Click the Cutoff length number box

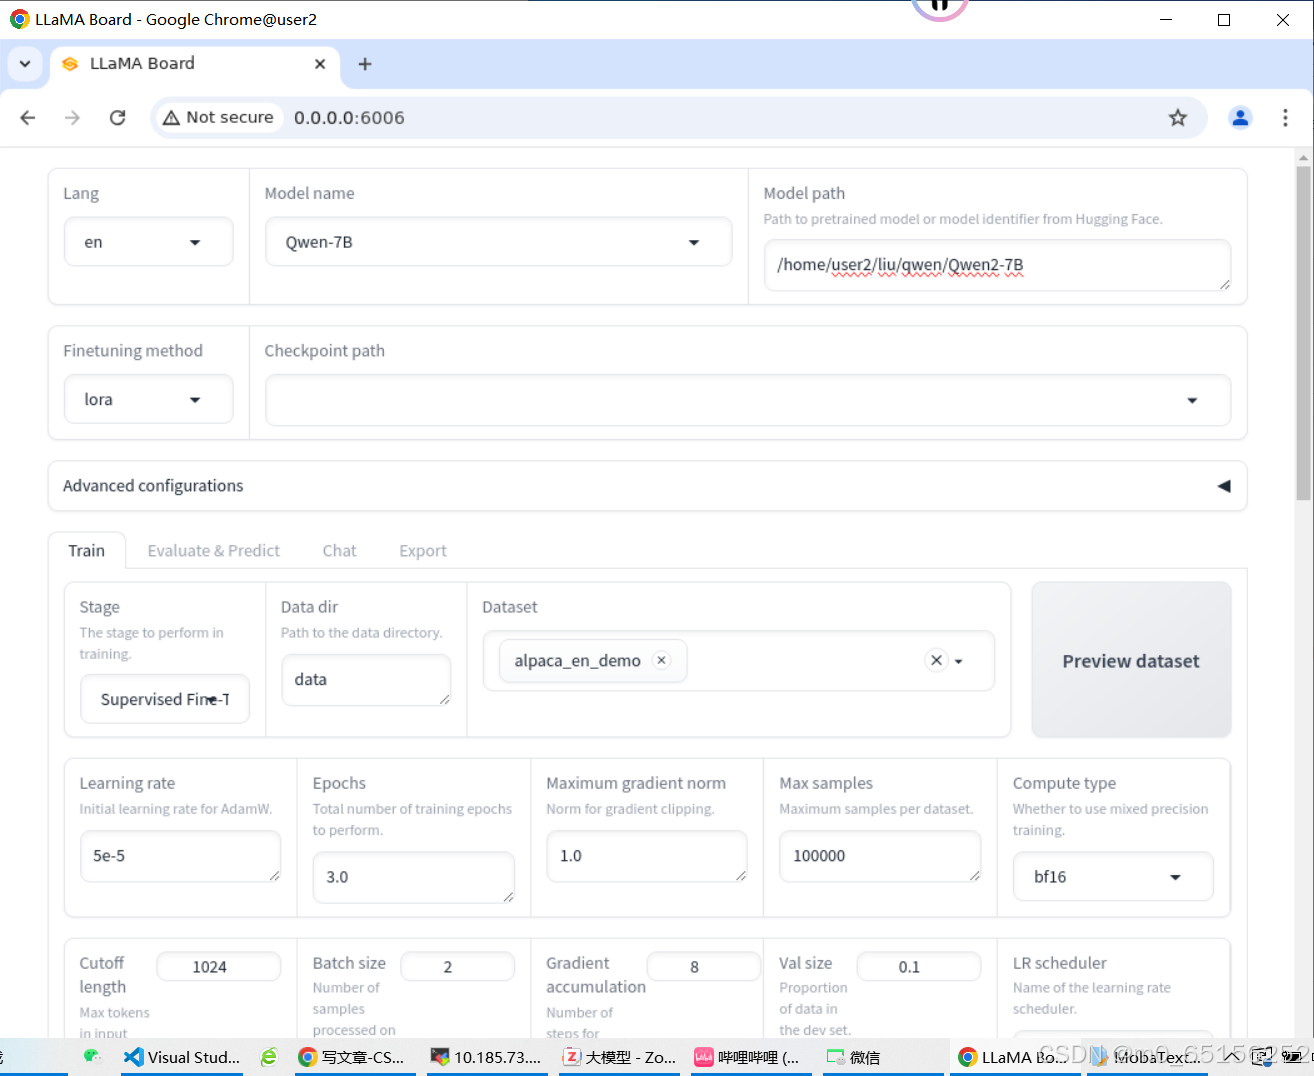(x=219, y=967)
